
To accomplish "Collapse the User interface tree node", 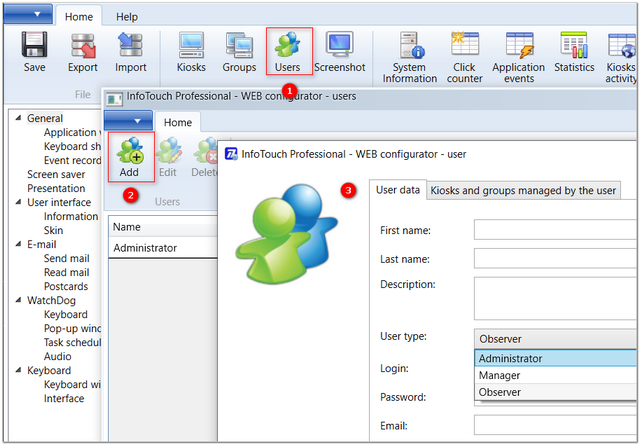I will tap(18, 202).
